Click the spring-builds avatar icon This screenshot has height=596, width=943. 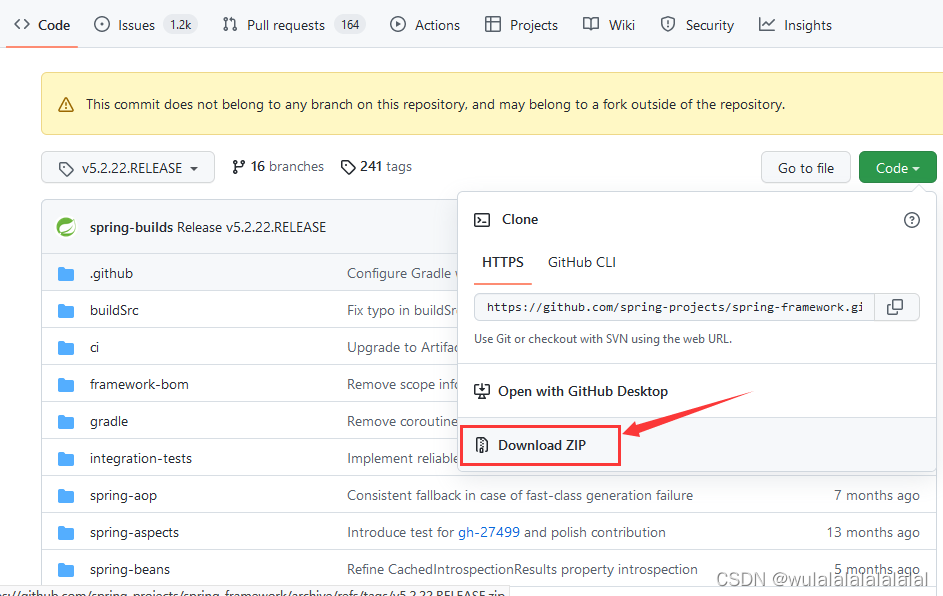[x=66, y=227]
